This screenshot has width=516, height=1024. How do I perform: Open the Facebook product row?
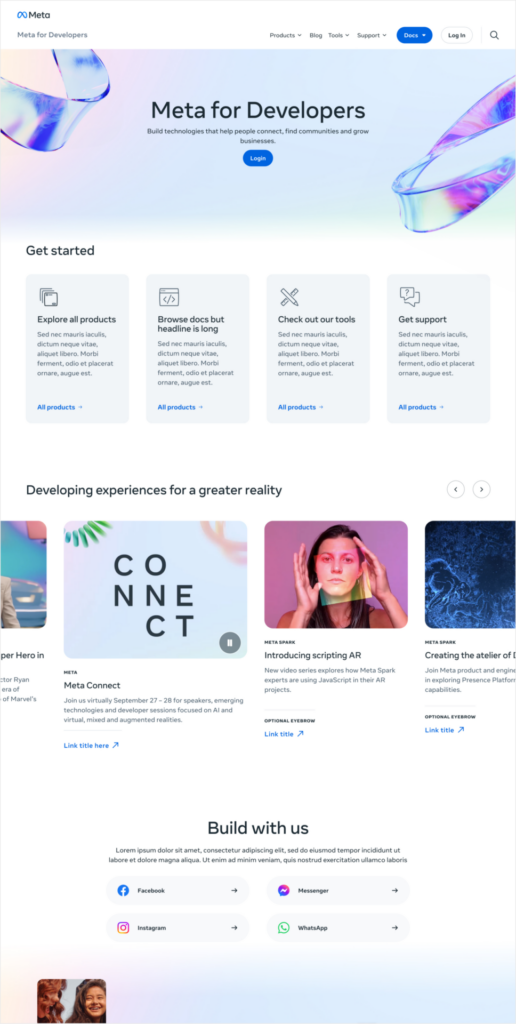tap(178, 890)
